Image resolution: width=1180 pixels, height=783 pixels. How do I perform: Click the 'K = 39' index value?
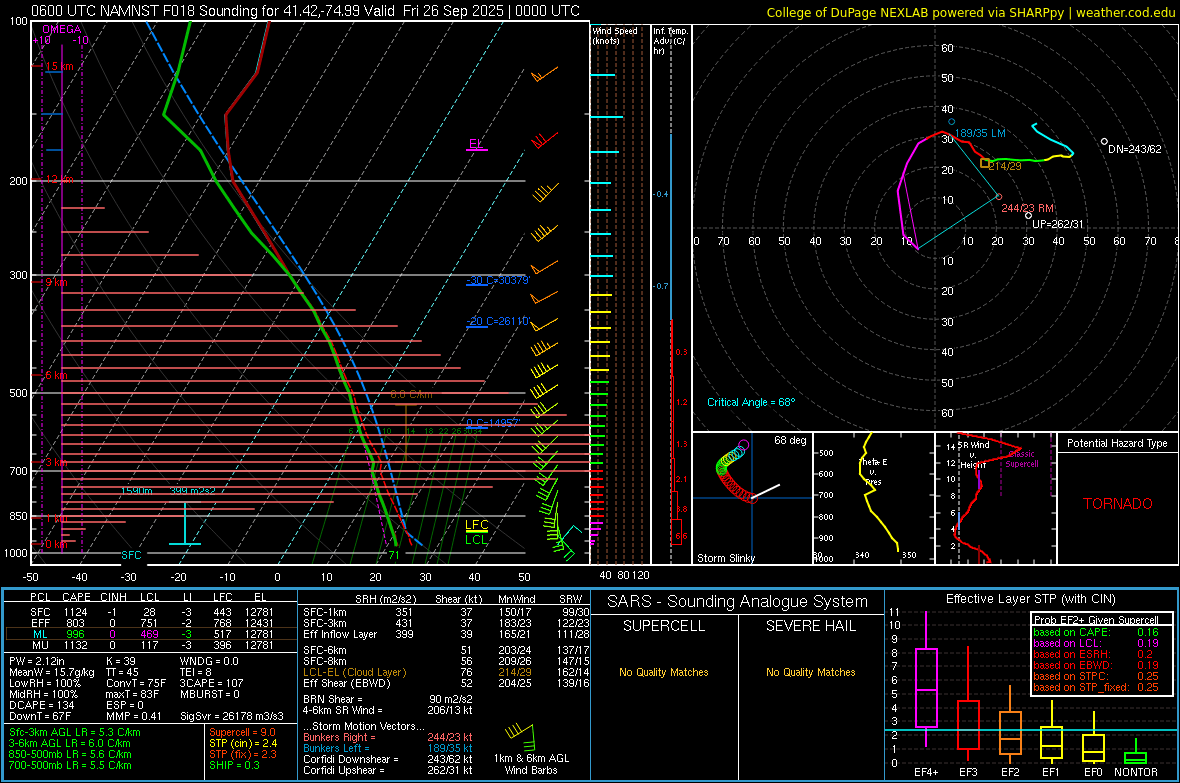point(120,661)
